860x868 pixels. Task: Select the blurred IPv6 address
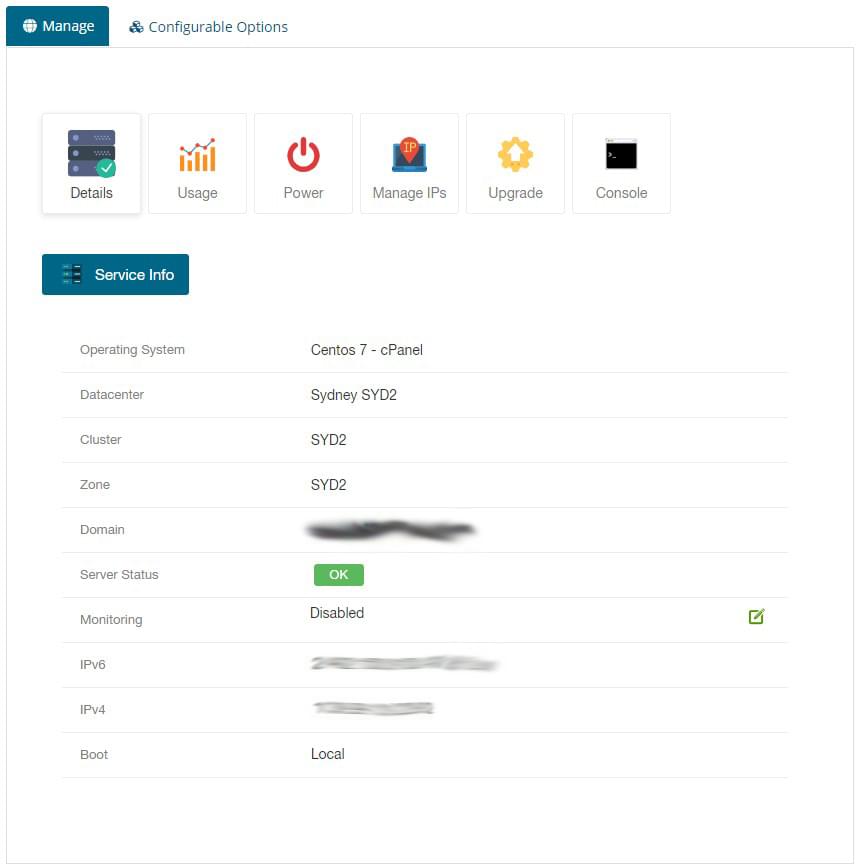click(403, 664)
